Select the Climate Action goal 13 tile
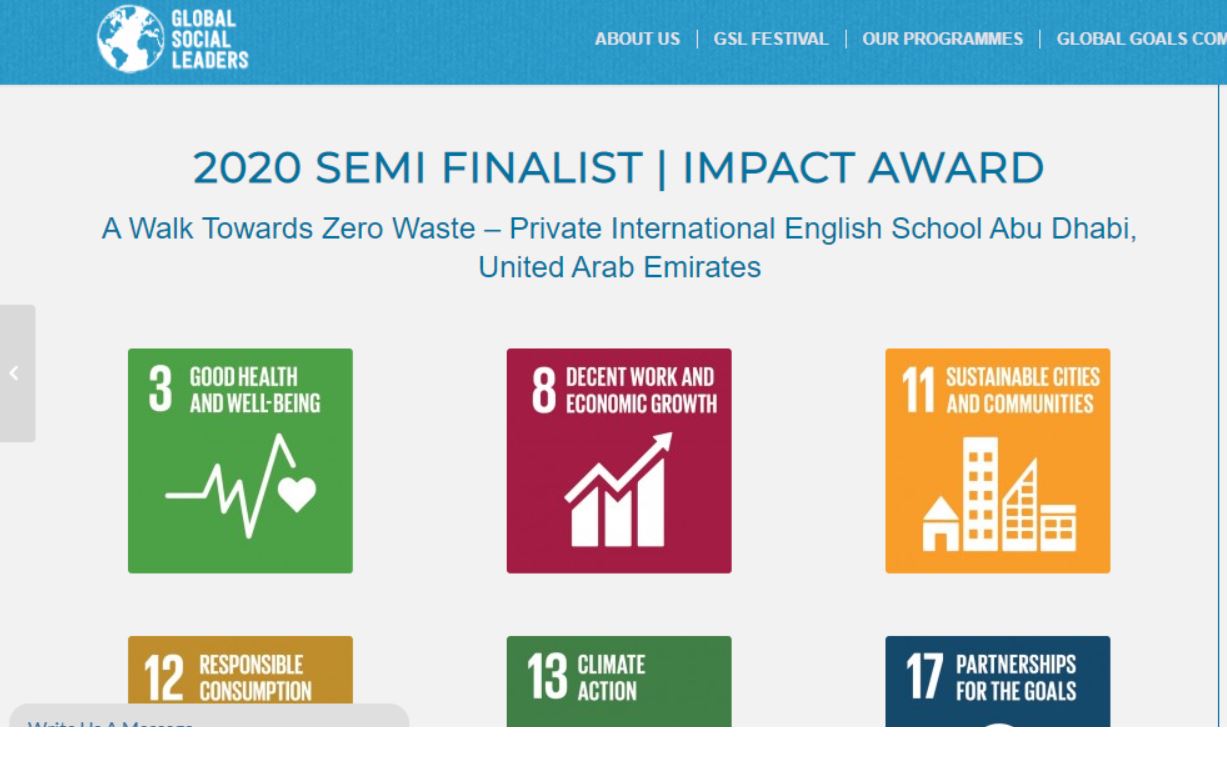This screenshot has height=759, width=1227. (x=619, y=681)
